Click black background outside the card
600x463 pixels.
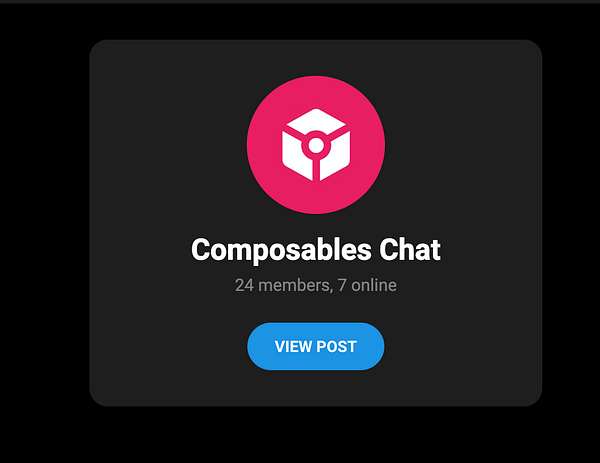tap(44, 230)
